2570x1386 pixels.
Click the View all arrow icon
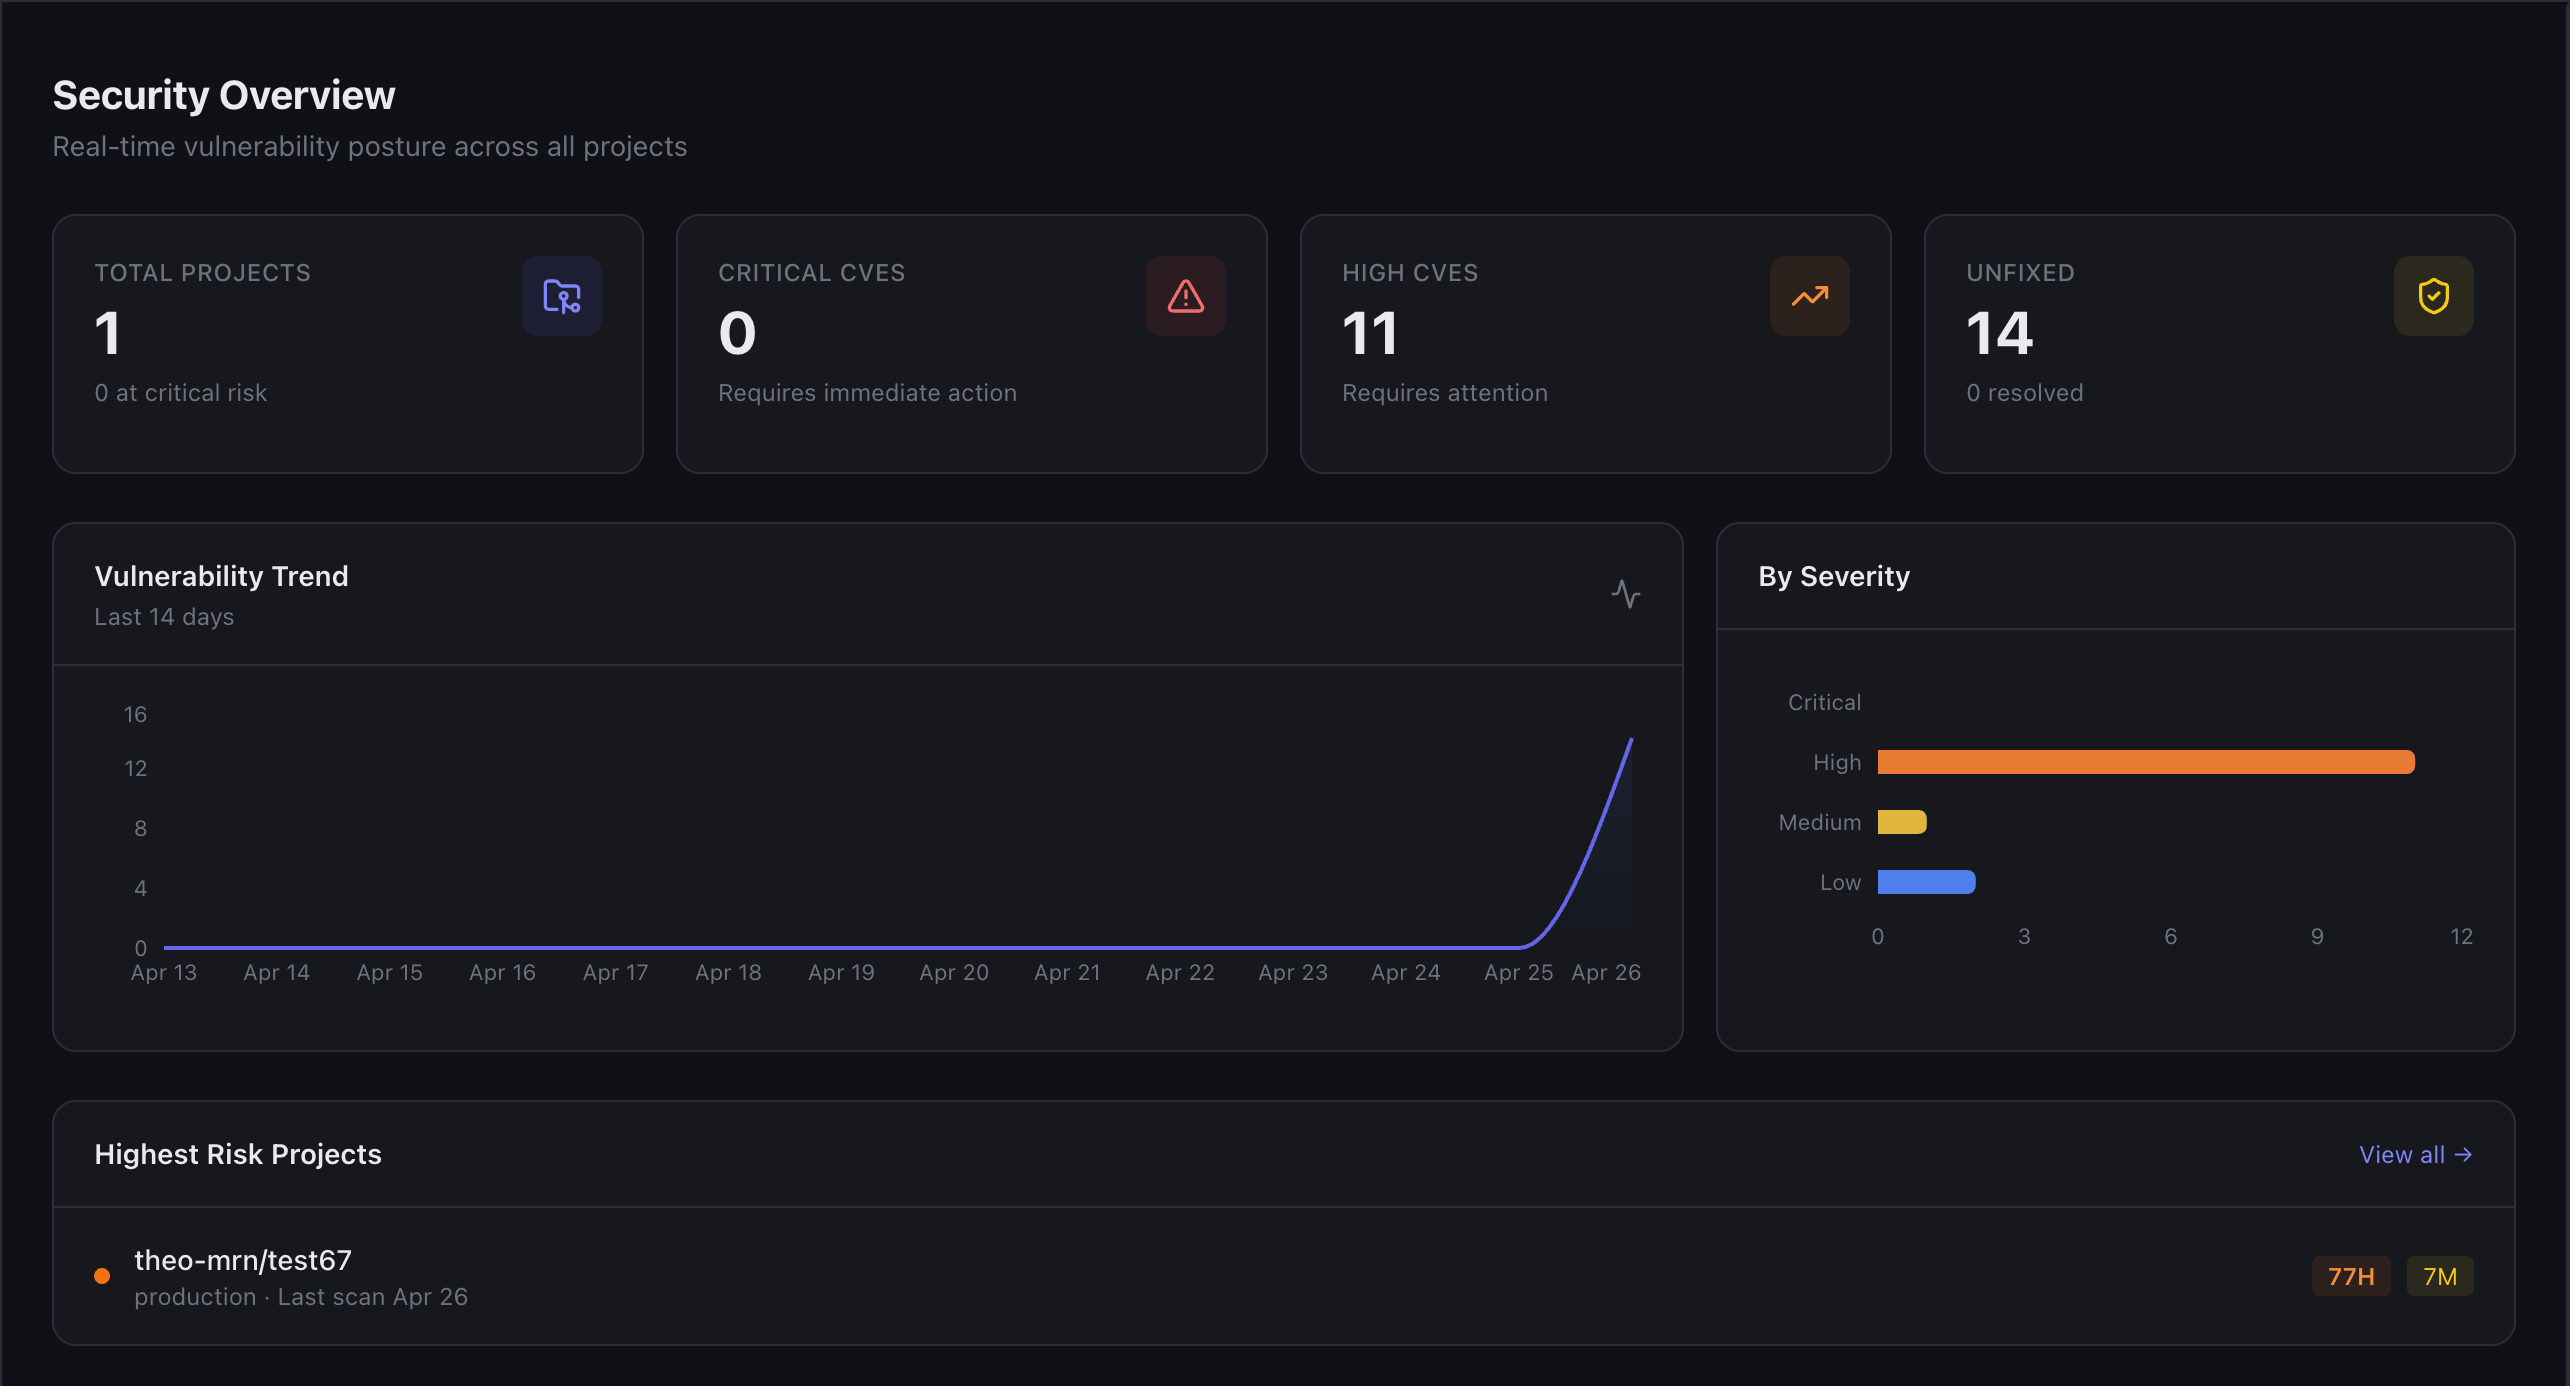coord(2465,1154)
